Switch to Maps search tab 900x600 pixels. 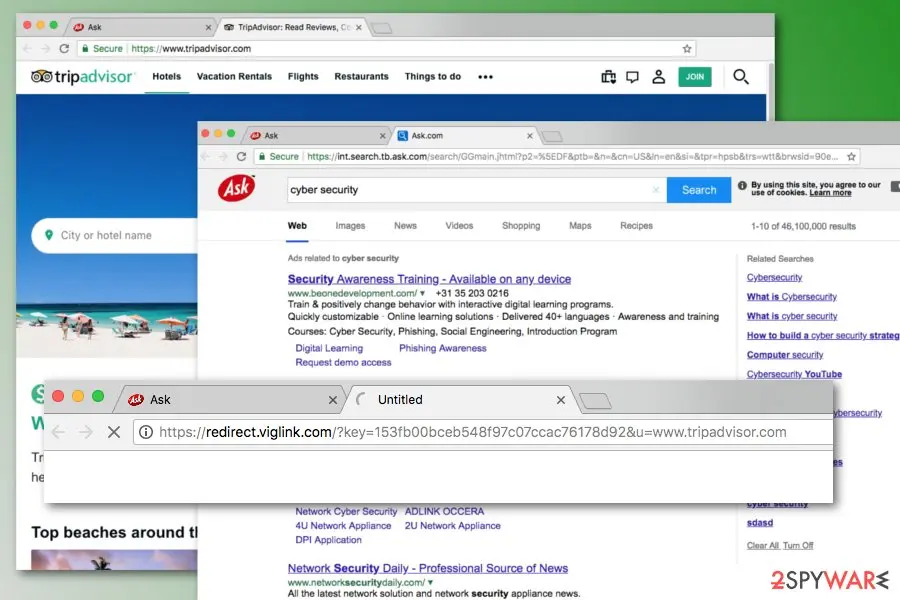coord(580,226)
